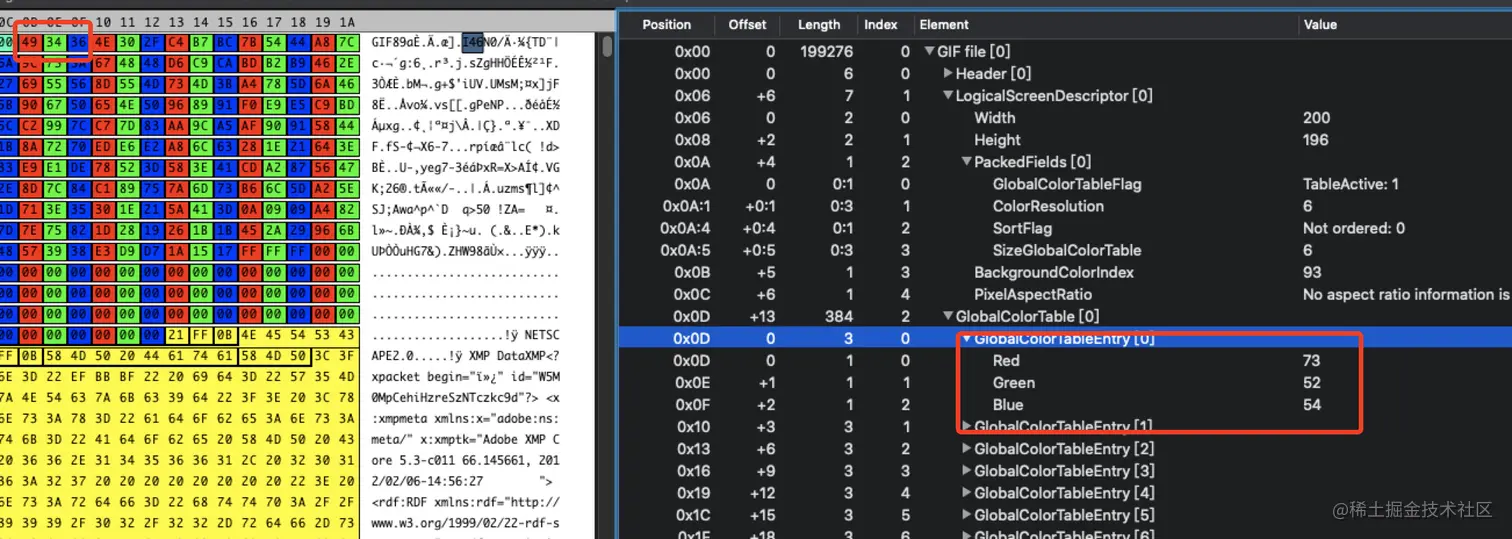Select the GlobalColorTableFlag row
The image size is (1512, 539).
tap(1065, 184)
